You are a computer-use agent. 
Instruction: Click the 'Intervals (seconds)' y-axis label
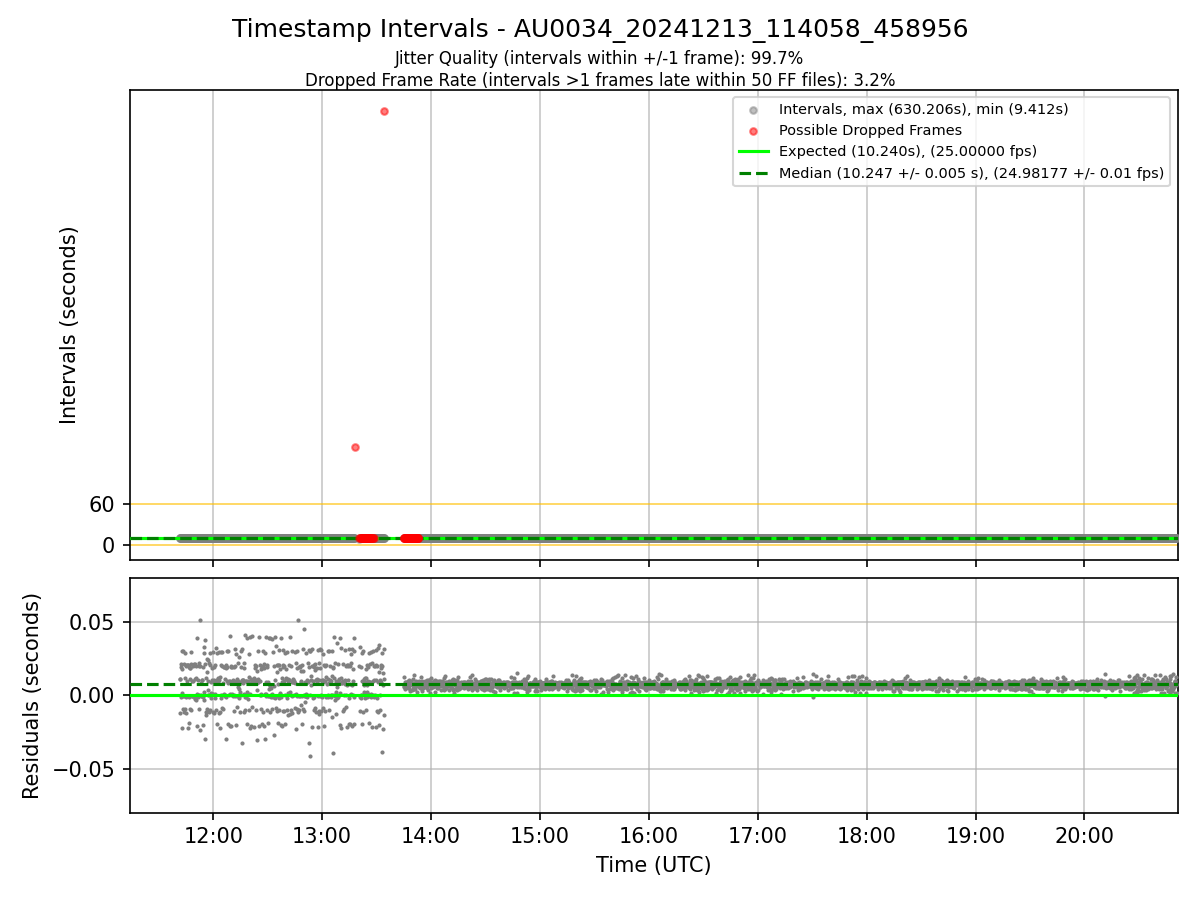click(x=68, y=325)
